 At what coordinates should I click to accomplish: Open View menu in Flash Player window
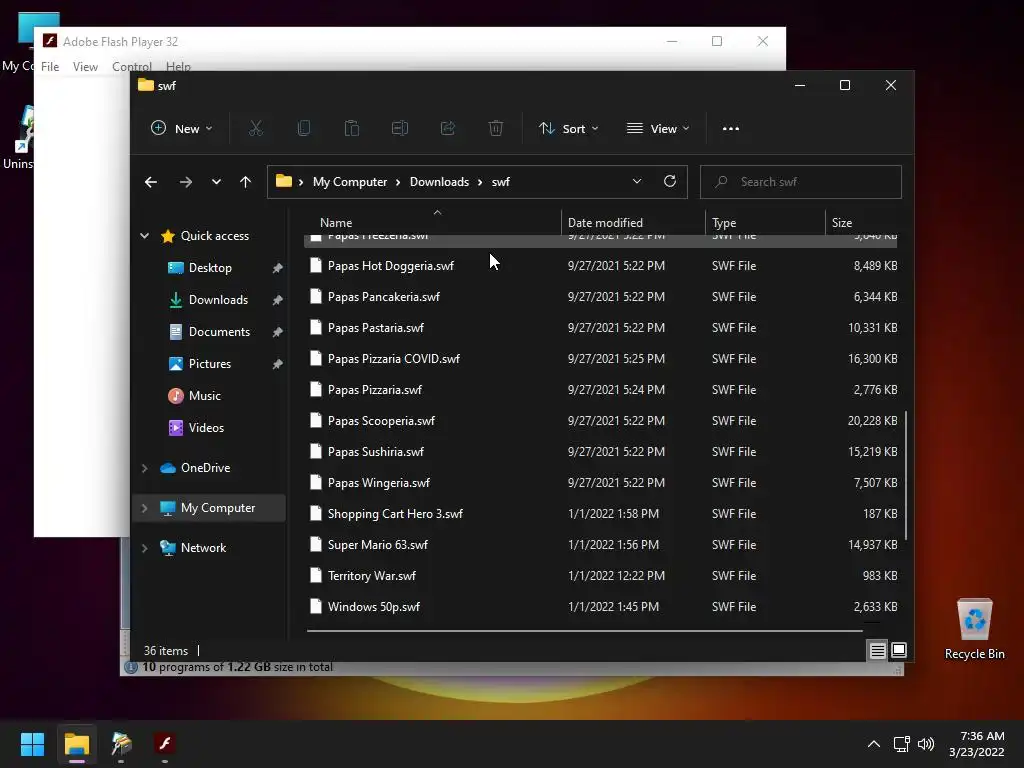point(85,67)
